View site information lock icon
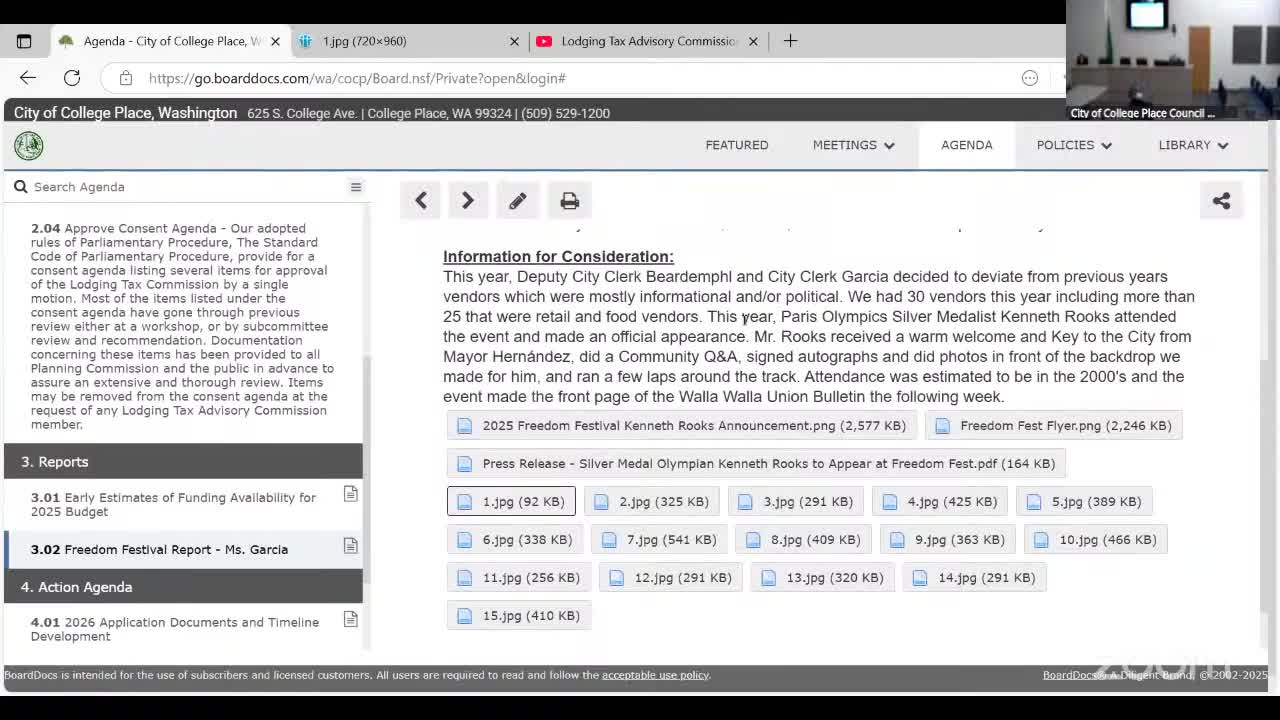Screen dimensions: 1280x720 [125, 78]
